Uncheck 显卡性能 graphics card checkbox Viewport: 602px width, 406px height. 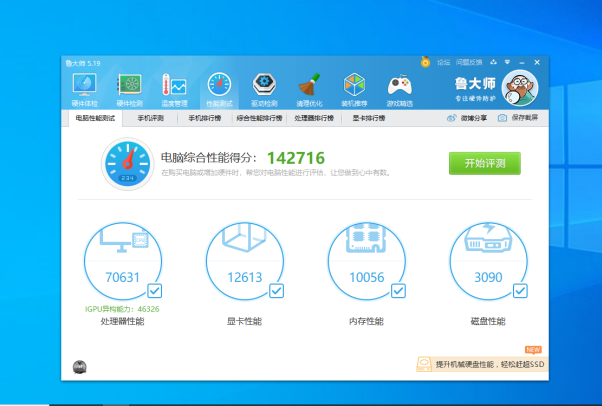276,291
